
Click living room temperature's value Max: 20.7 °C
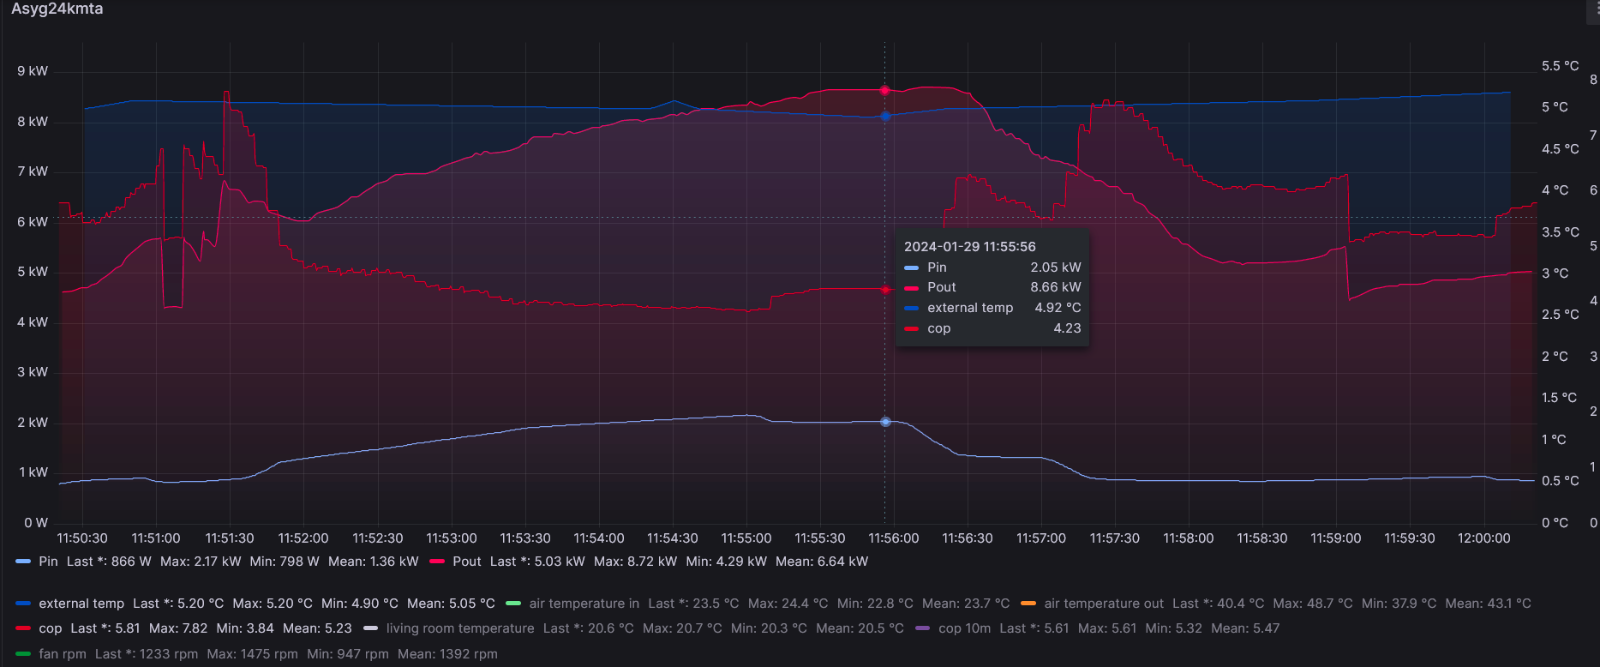pos(682,629)
